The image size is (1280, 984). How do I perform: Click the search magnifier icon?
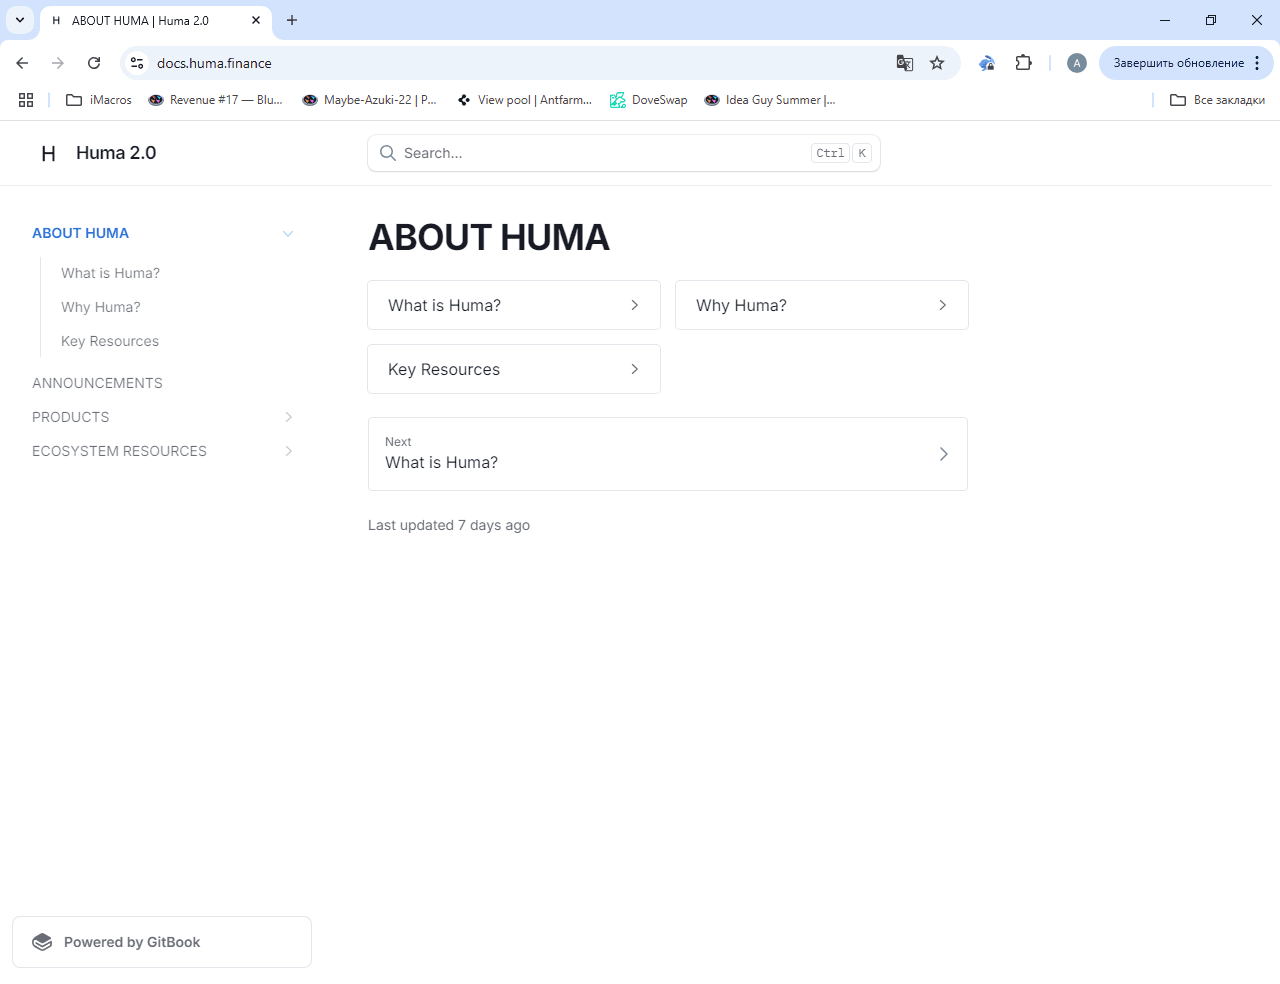coord(388,153)
